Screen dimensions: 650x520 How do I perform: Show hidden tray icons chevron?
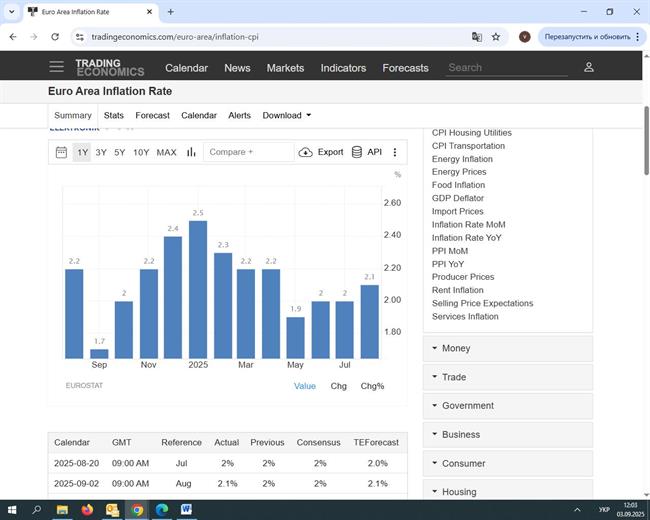[577, 510]
